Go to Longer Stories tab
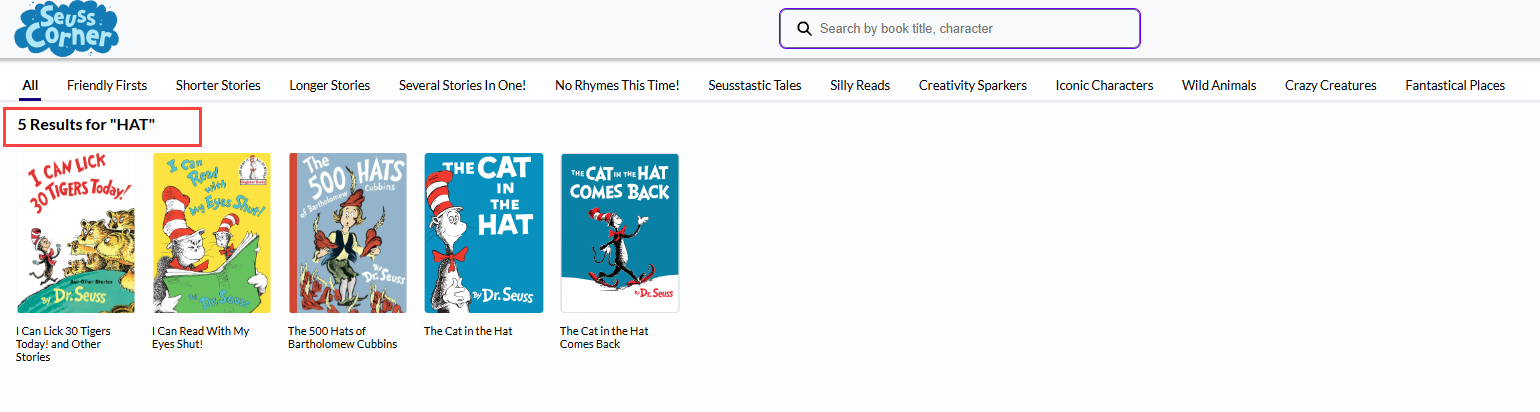 point(330,86)
